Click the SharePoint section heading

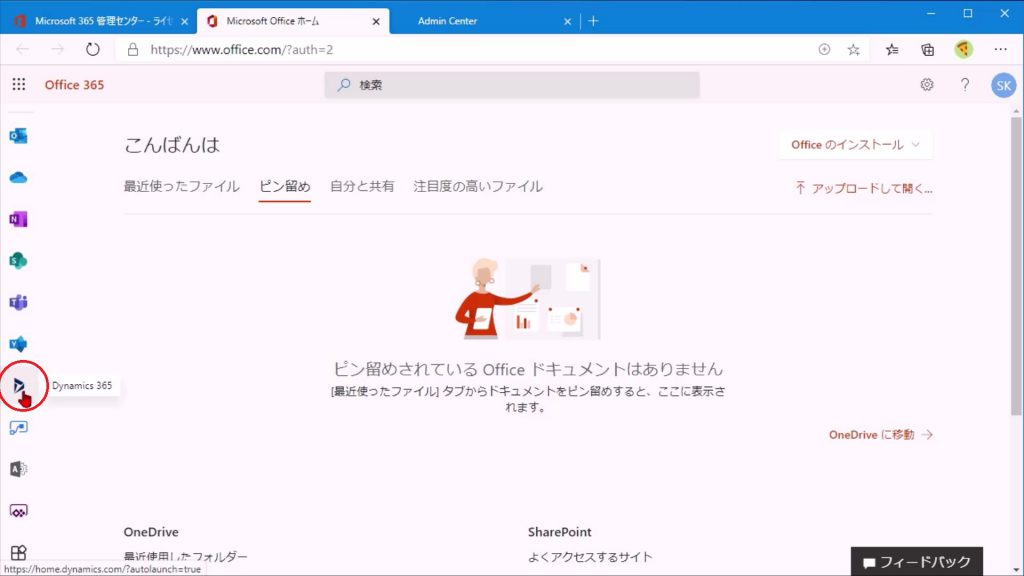point(560,532)
